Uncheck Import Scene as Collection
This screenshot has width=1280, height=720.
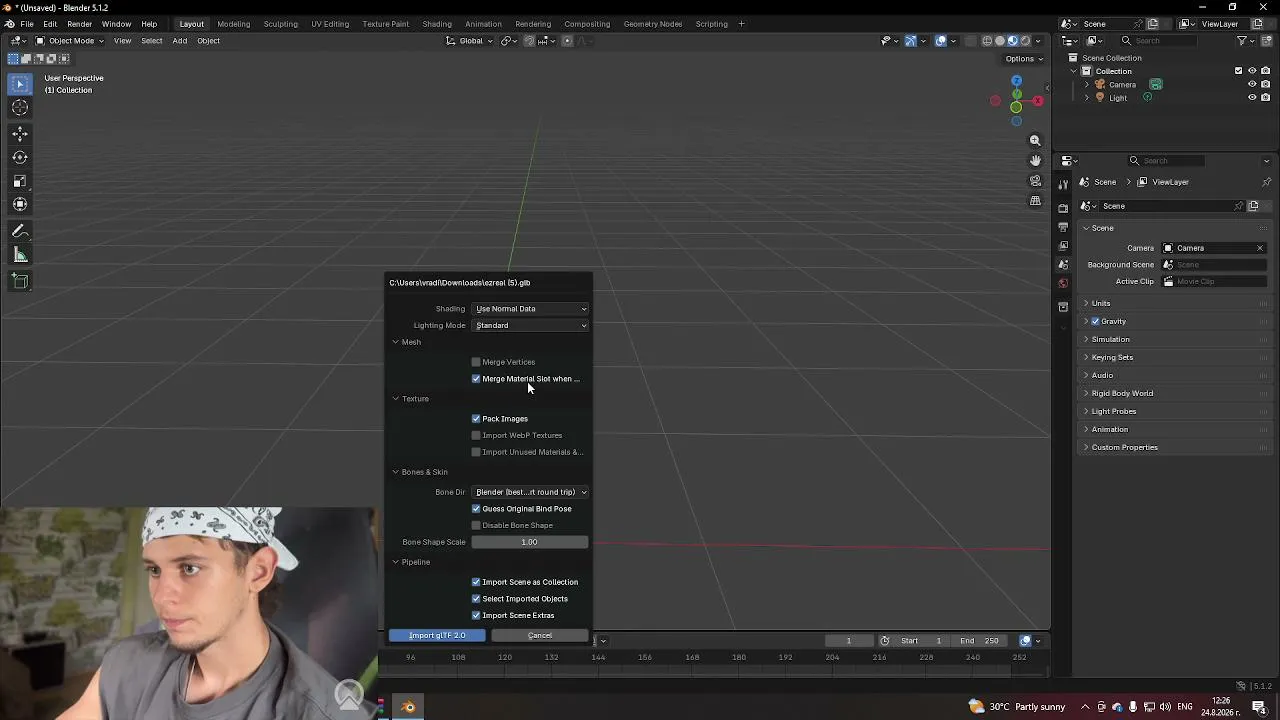pos(476,582)
